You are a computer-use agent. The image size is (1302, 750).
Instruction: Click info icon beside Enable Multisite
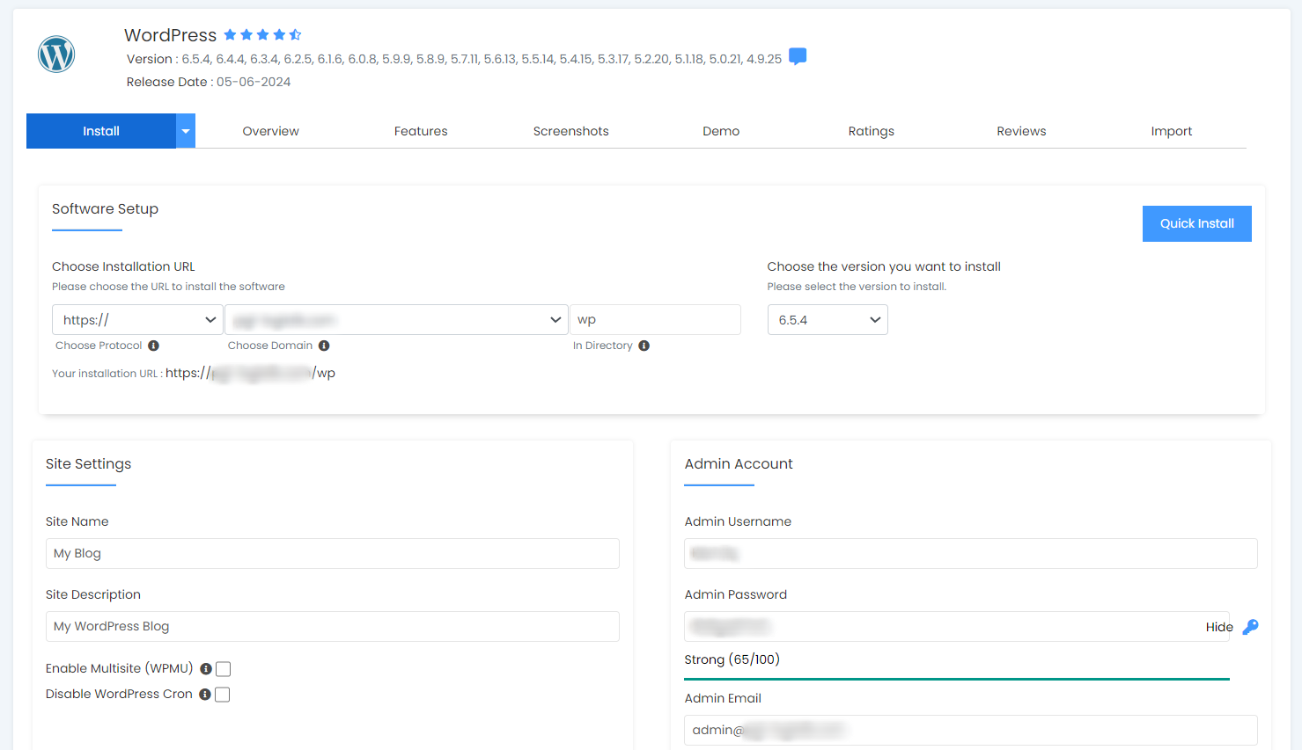[205, 668]
